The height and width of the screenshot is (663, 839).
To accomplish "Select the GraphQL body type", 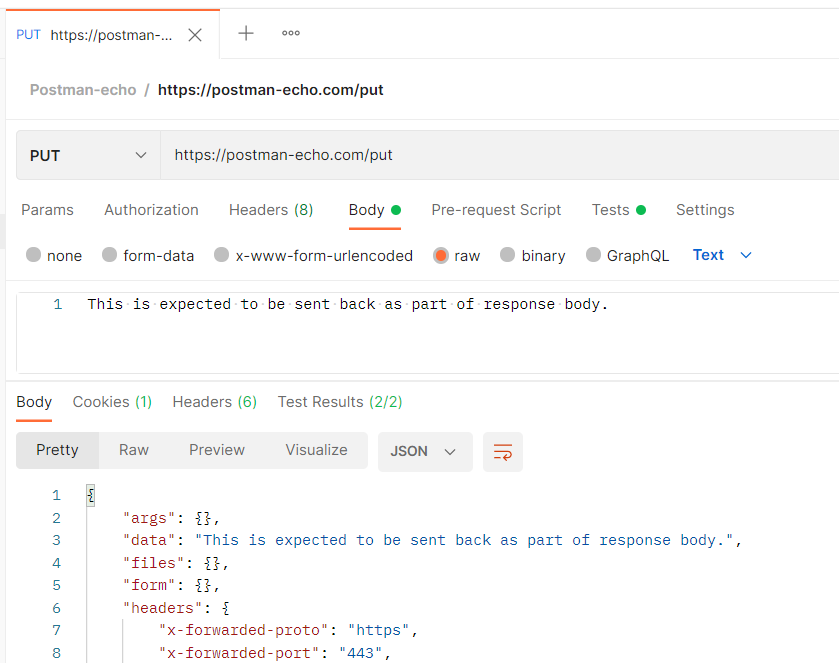I will point(593,255).
